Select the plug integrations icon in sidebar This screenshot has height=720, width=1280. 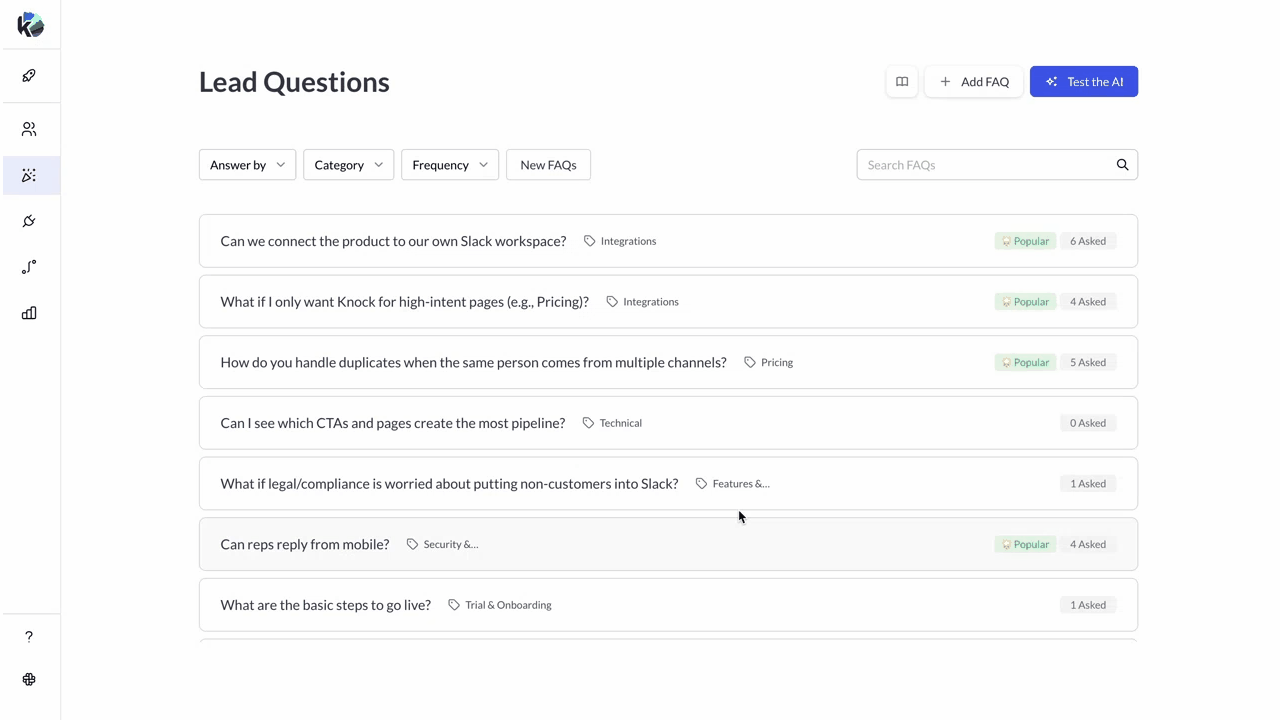point(29,221)
